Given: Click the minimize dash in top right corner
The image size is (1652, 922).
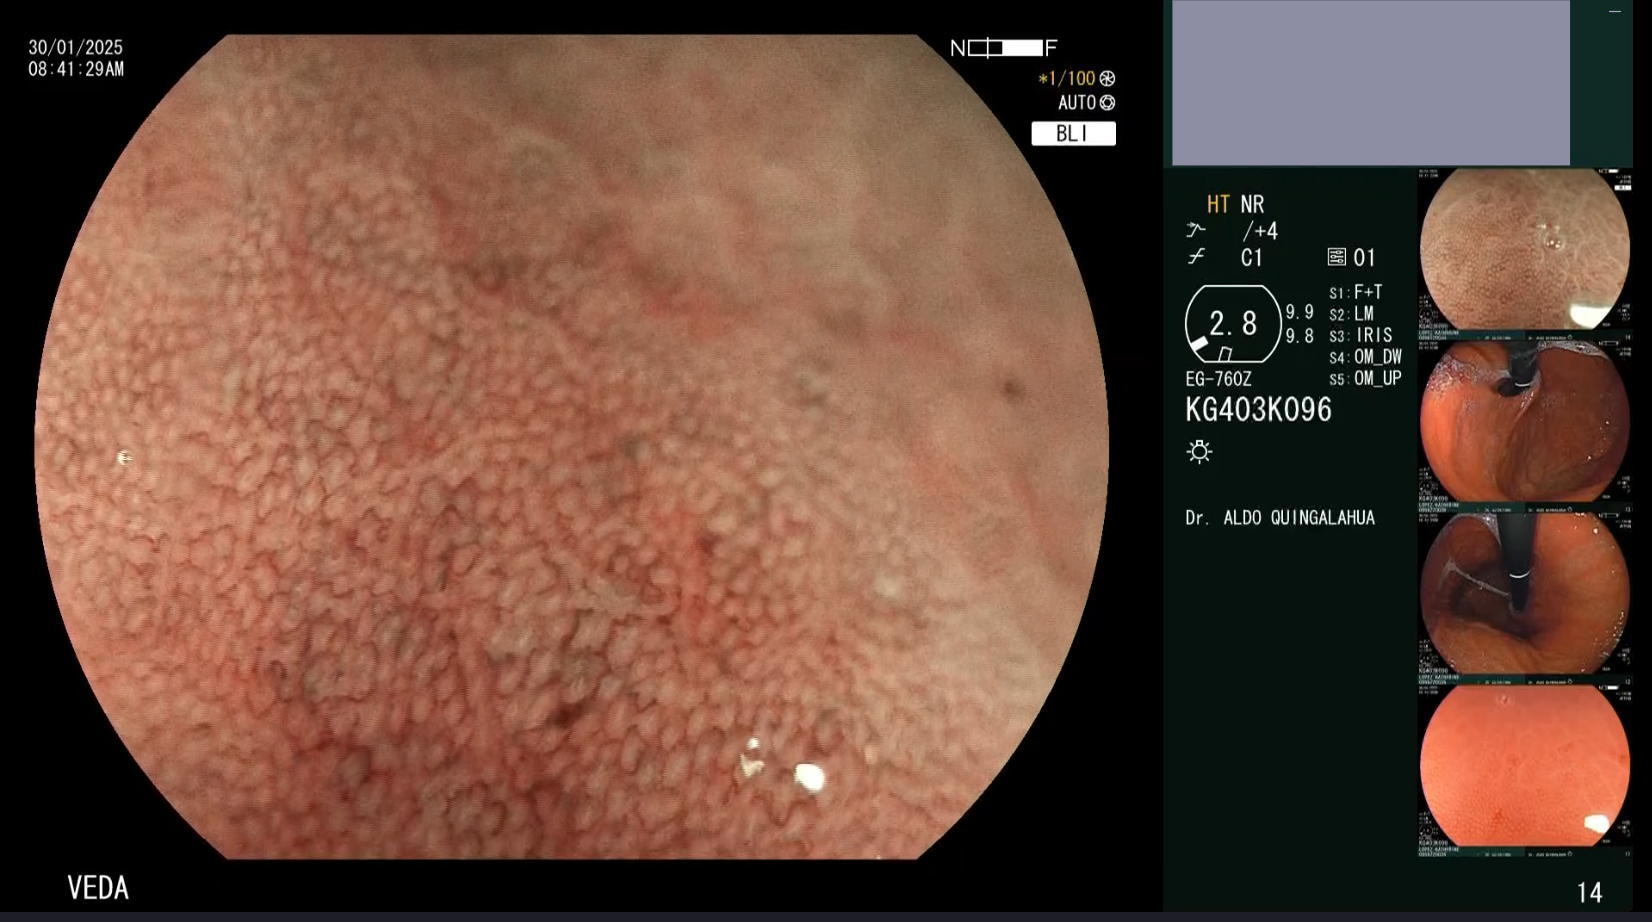Looking at the screenshot, I should click(x=1614, y=12).
